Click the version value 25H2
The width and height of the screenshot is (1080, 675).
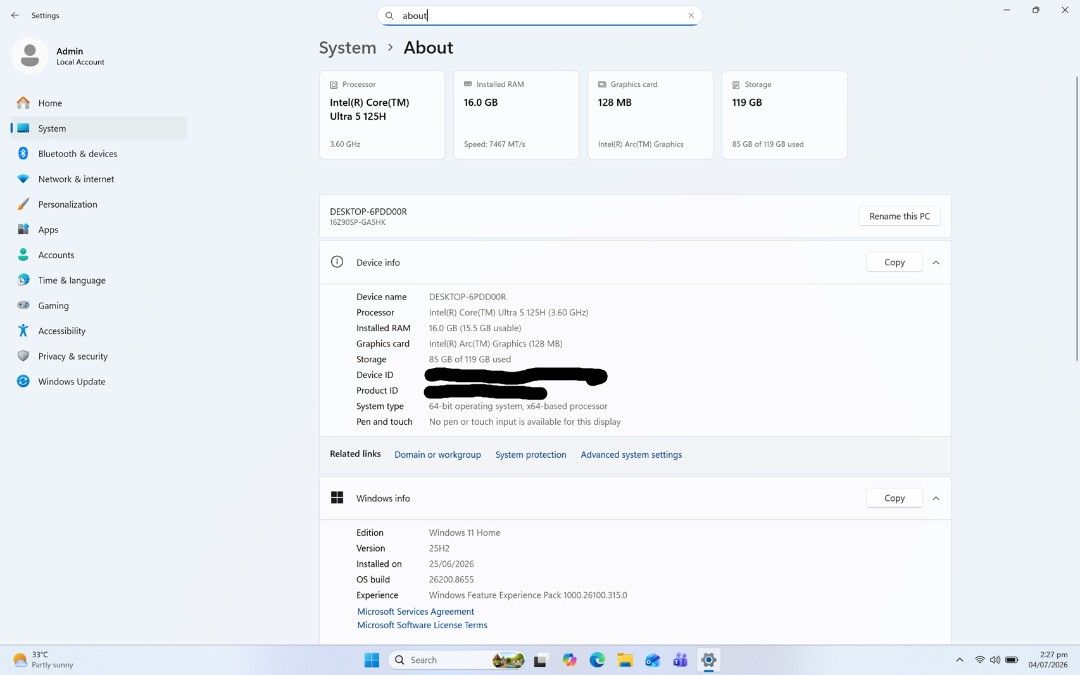[x=439, y=548]
